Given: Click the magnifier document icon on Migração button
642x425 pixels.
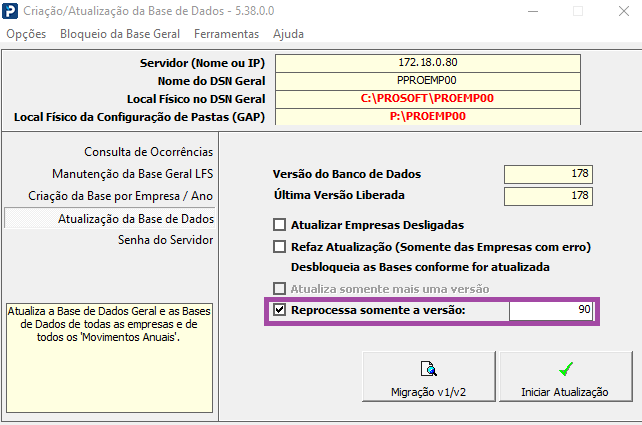Looking at the screenshot, I should pos(429,368).
